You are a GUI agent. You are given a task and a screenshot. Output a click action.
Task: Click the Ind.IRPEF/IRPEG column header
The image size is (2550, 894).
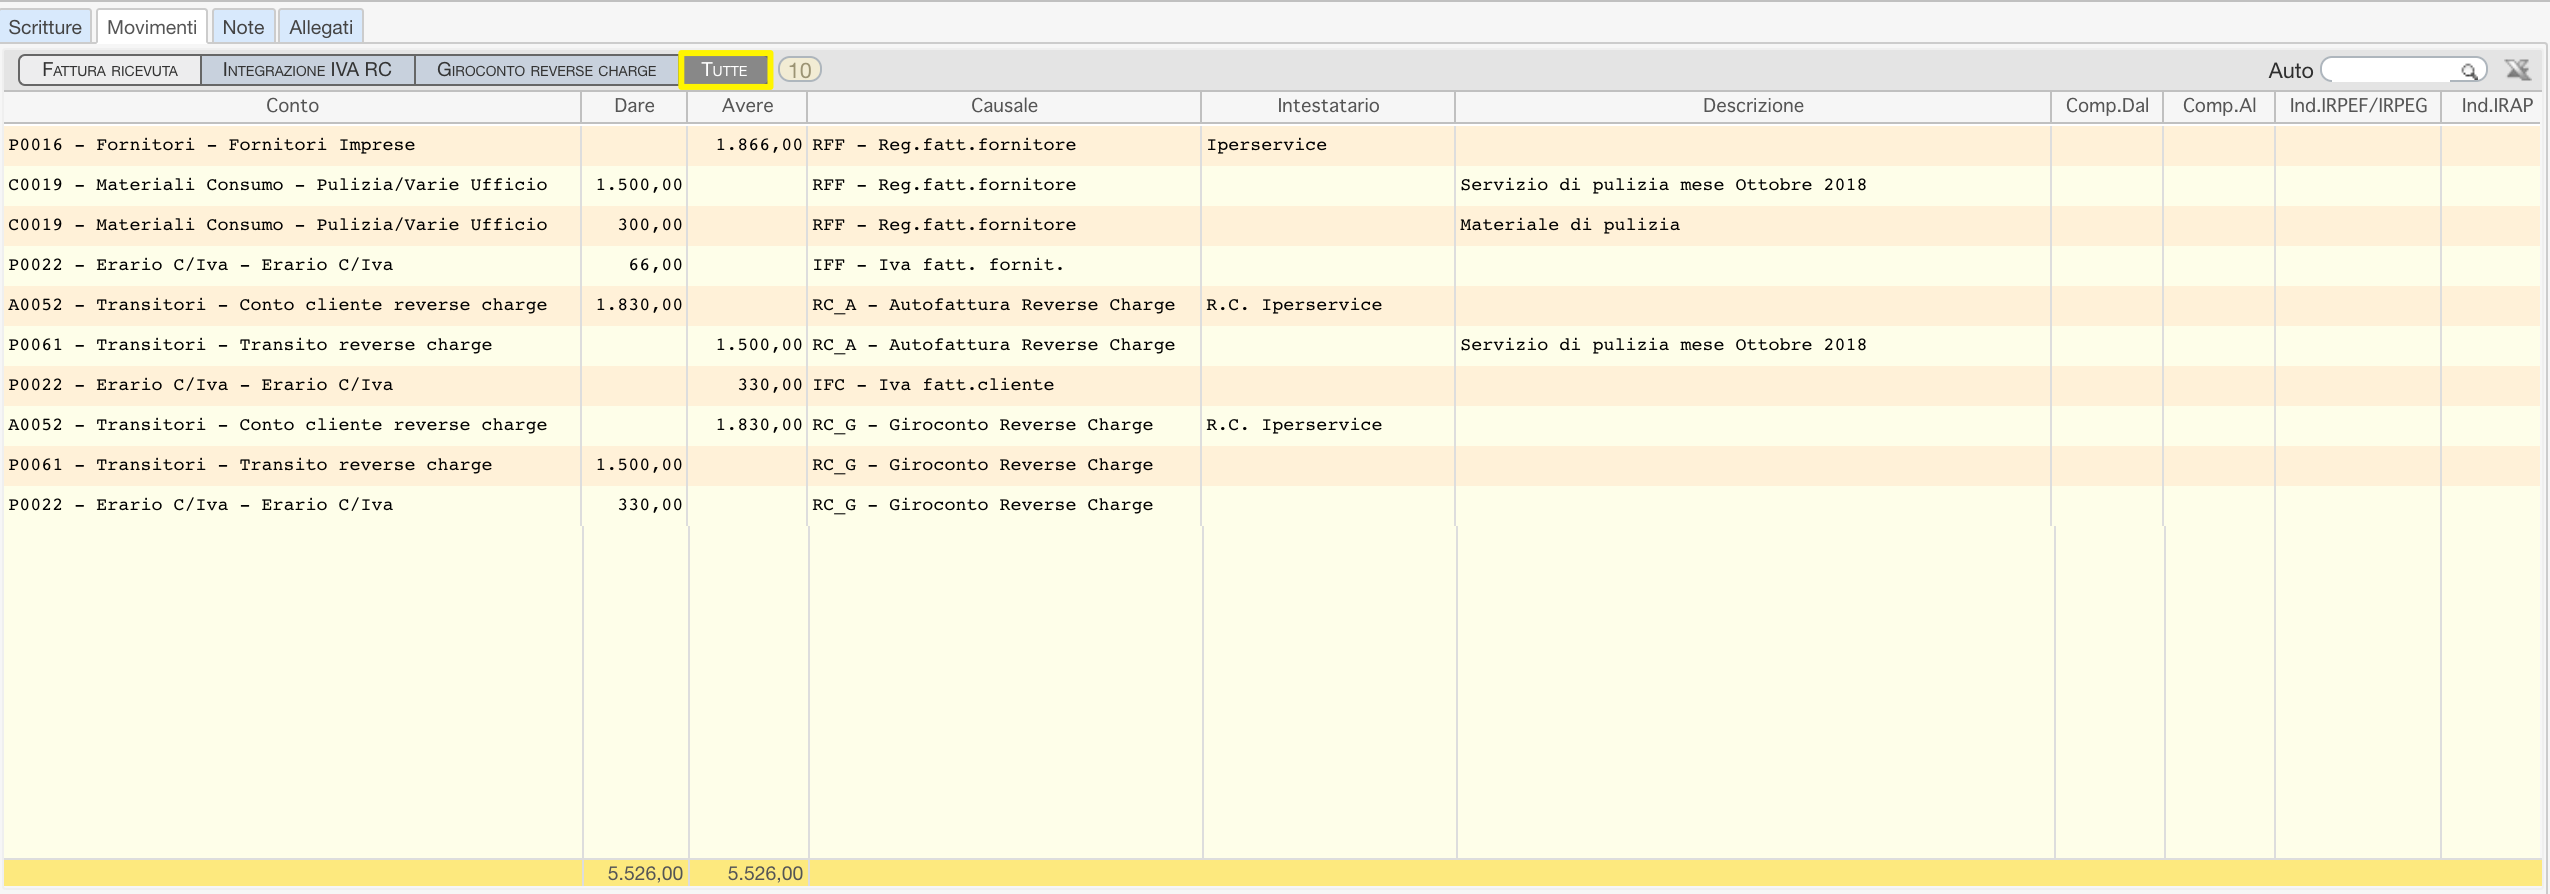click(2358, 106)
